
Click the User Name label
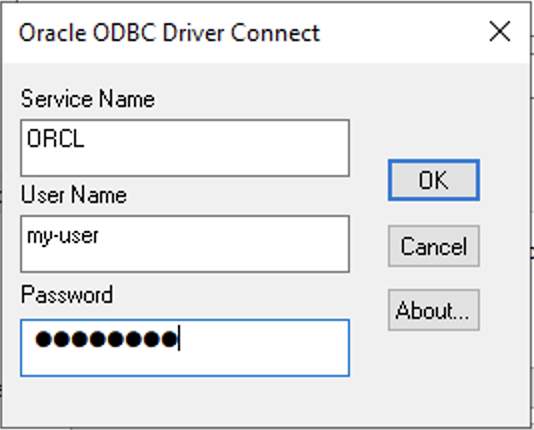tap(74, 195)
